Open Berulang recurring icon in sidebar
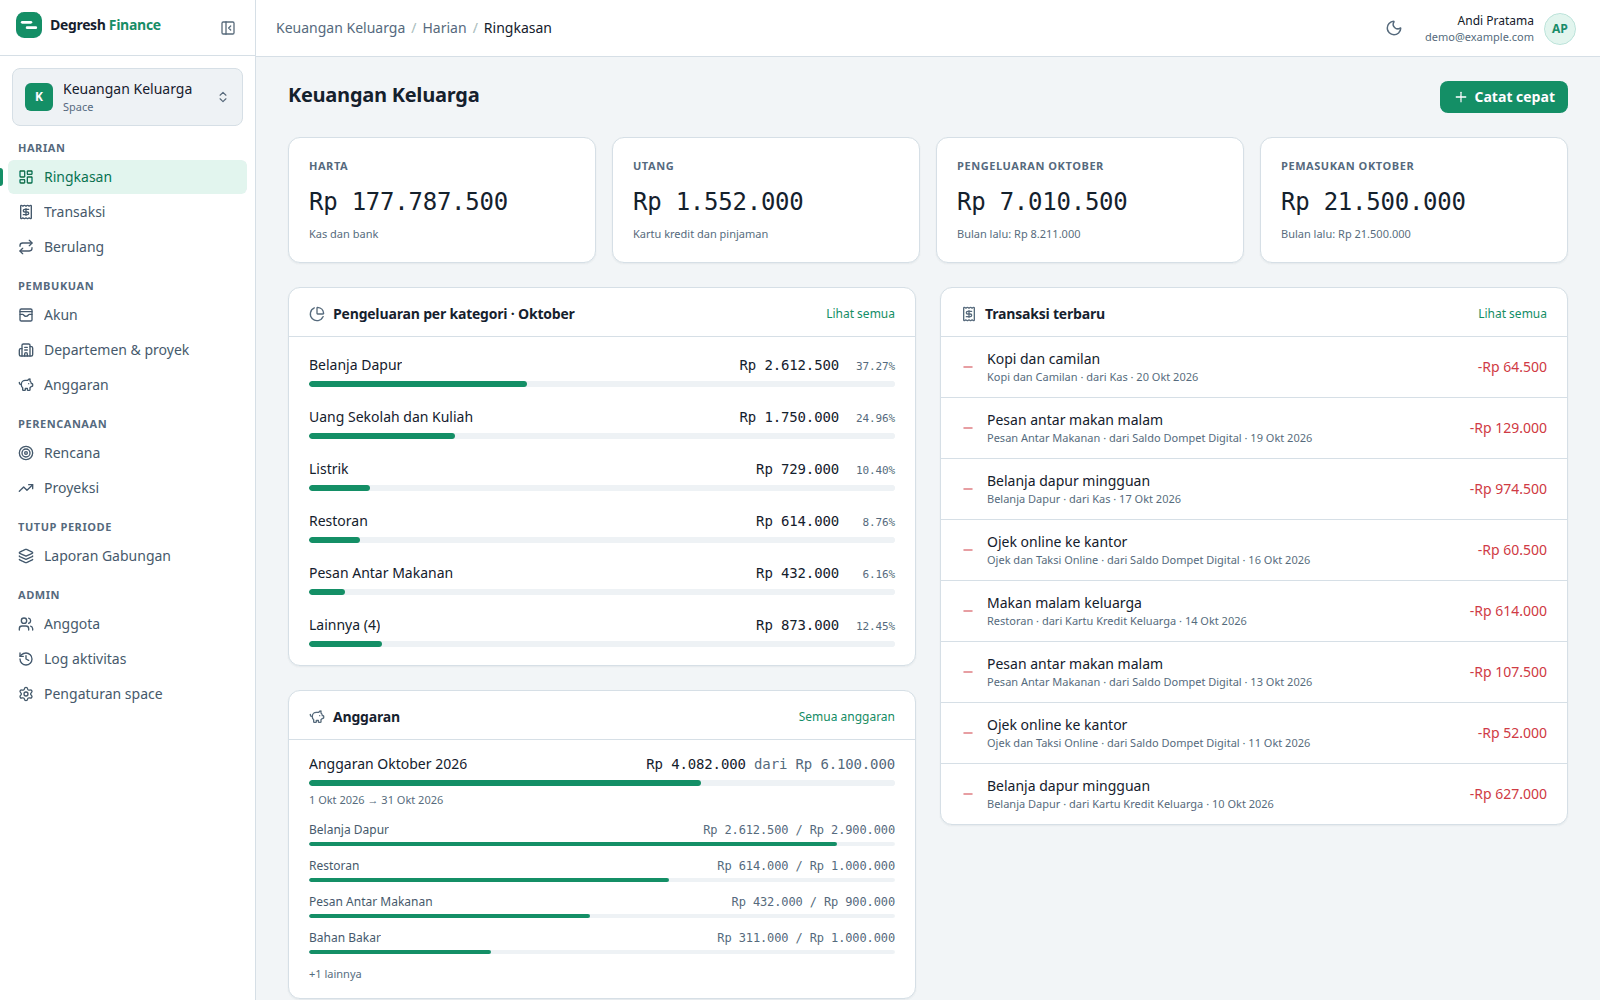Image resolution: width=1600 pixels, height=1000 pixels. 26,247
